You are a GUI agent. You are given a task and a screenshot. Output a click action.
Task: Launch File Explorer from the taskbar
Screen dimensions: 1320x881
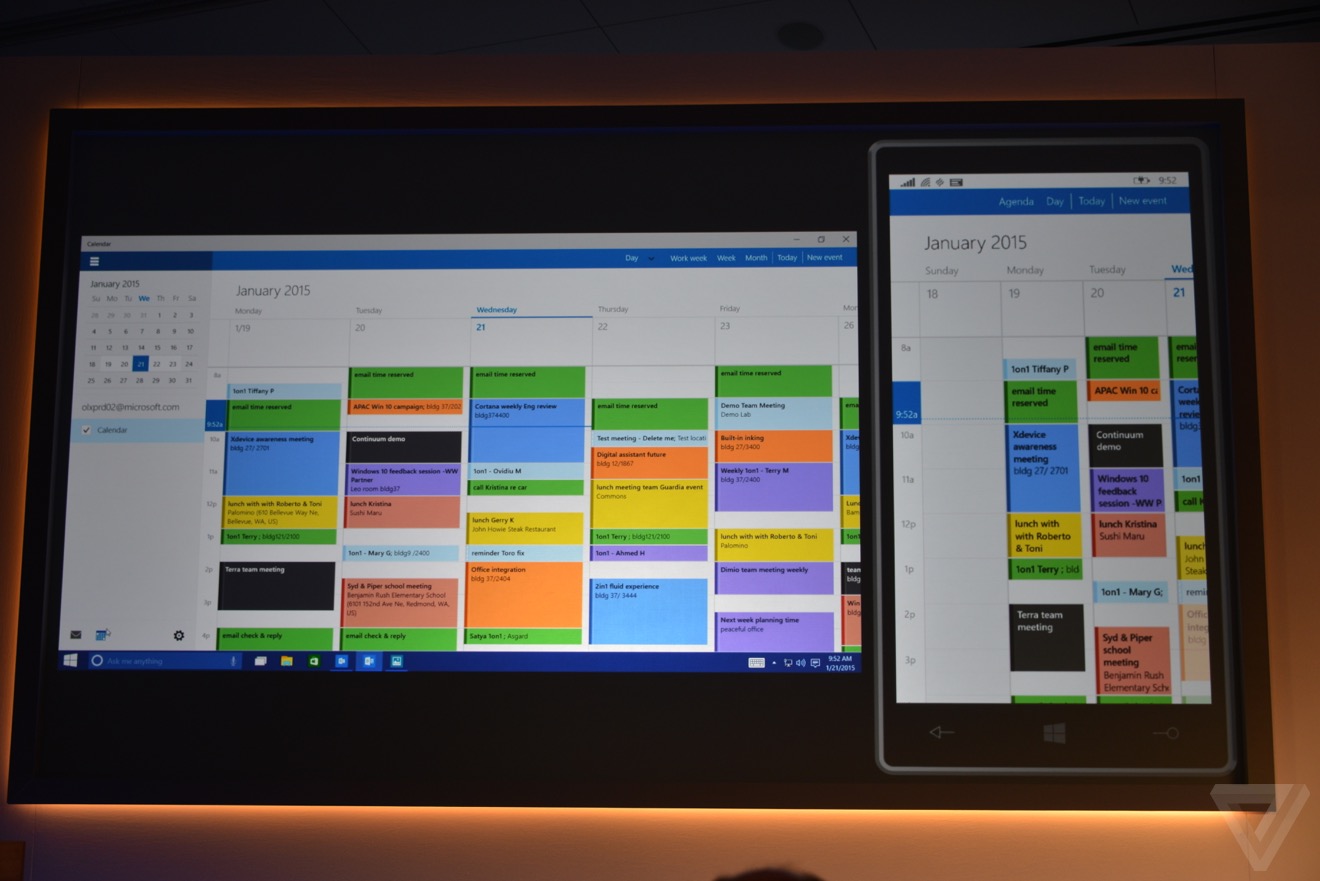click(286, 661)
